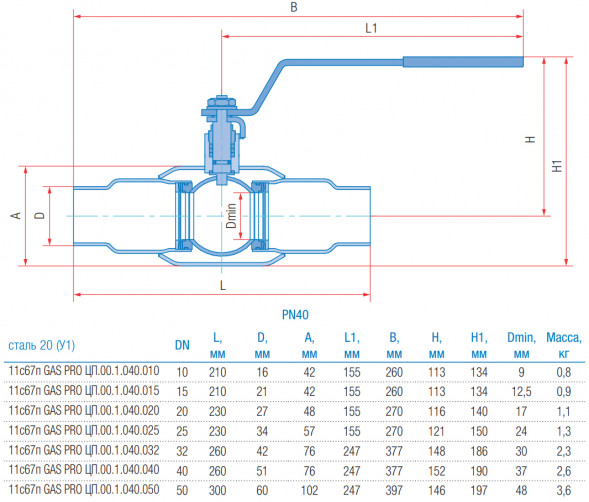Image resolution: width=589 pixels, height=502 pixels.
Task: Select row name 11с67п GAS PRO ЦП.00.1.040.020
Action: [84, 410]
